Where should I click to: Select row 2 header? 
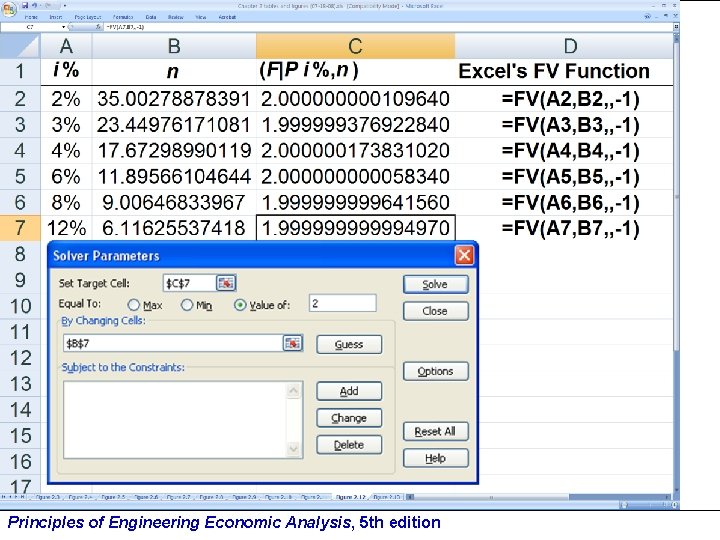[x=20, y=99]
